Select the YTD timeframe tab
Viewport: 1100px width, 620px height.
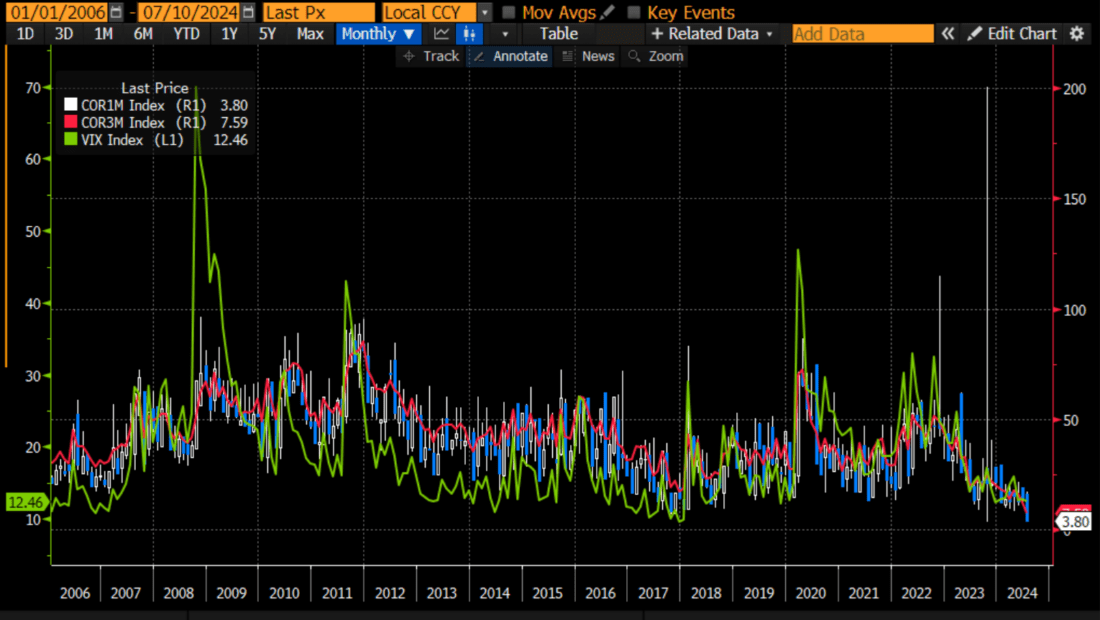tap(186, 33)
